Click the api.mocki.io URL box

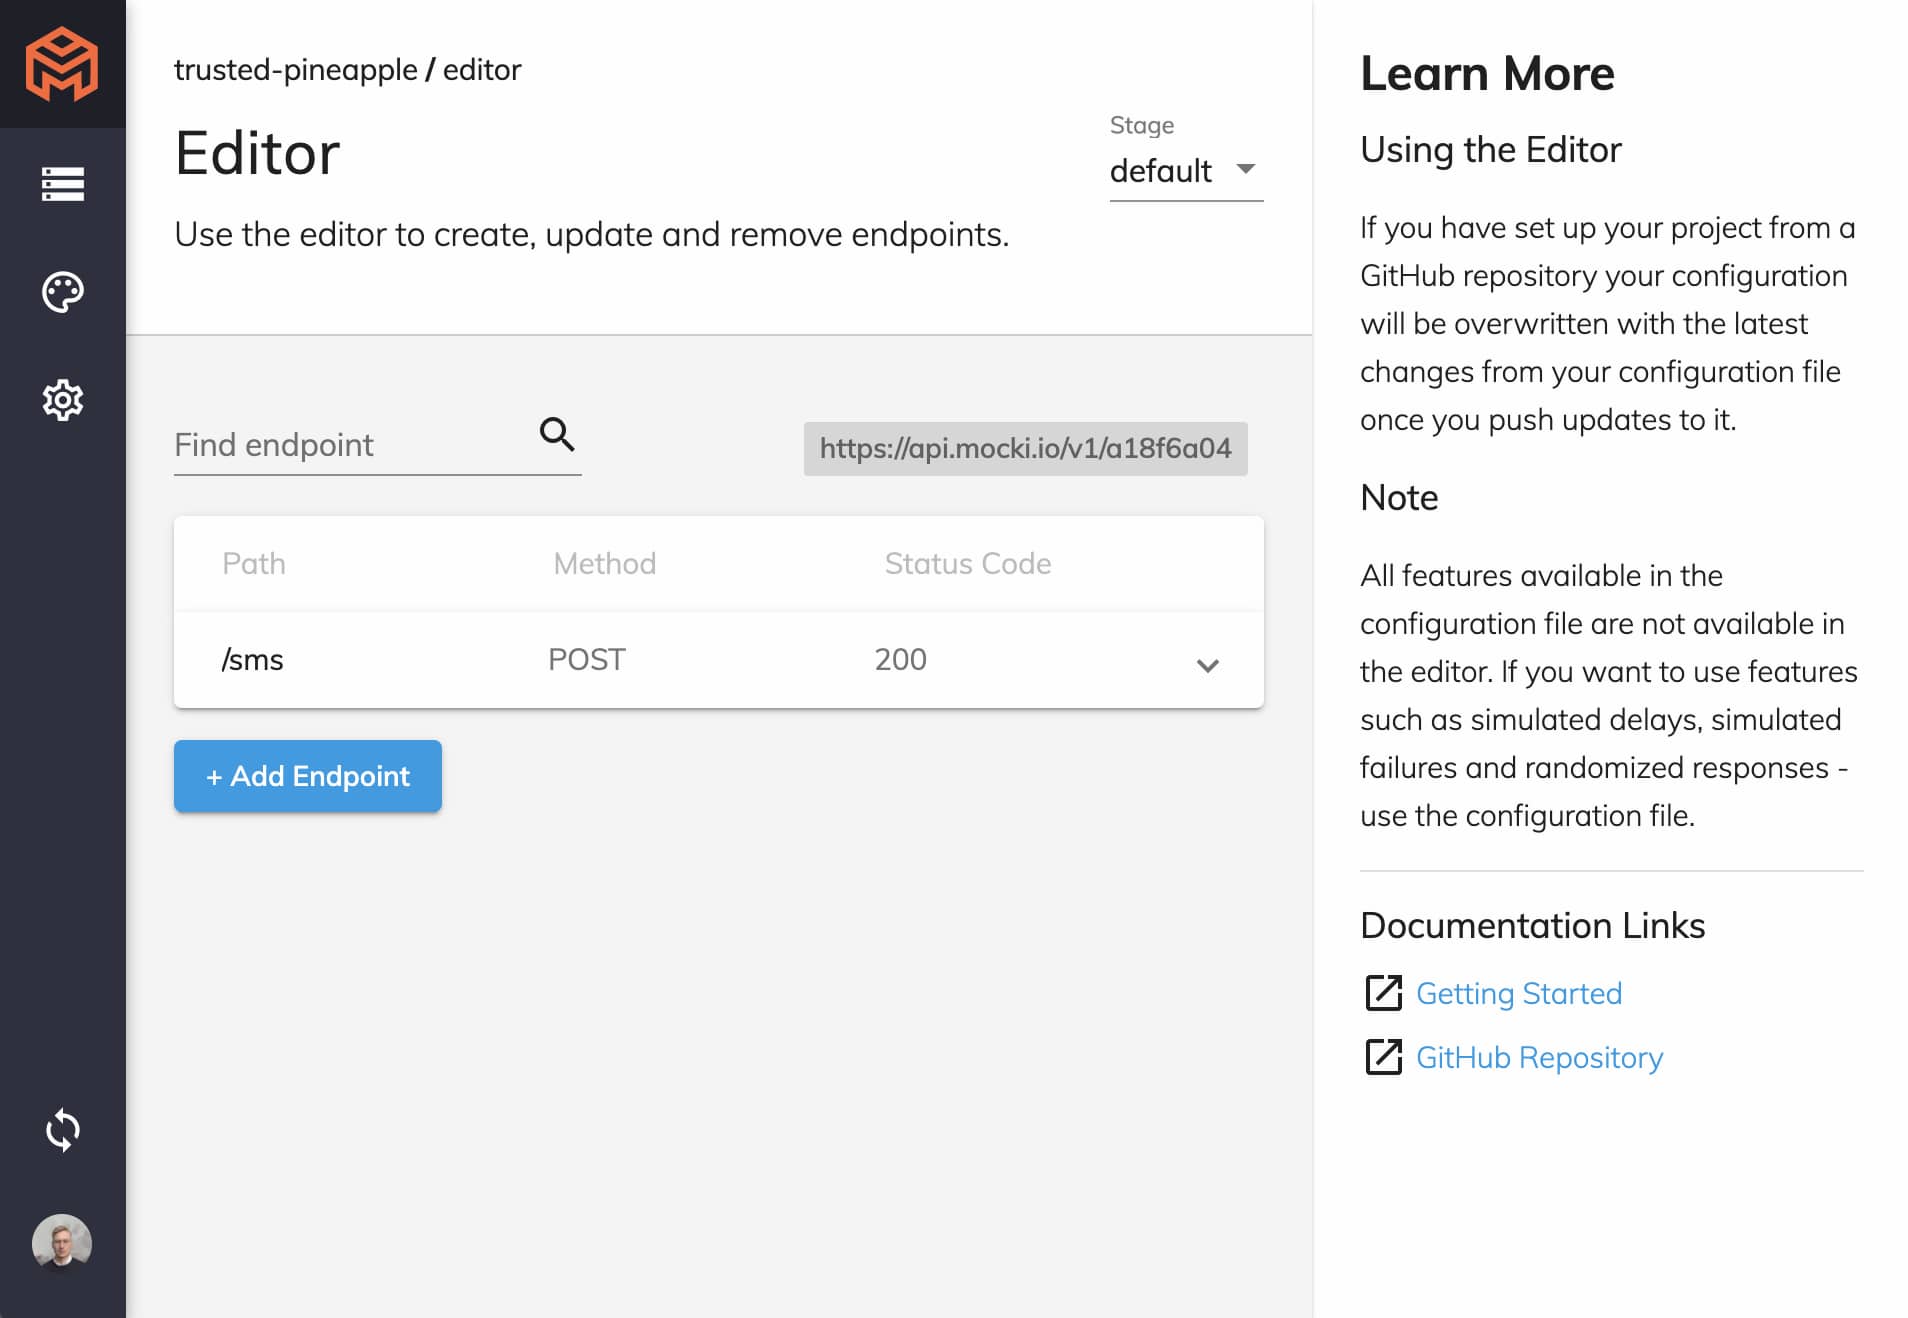point(1025,448)
